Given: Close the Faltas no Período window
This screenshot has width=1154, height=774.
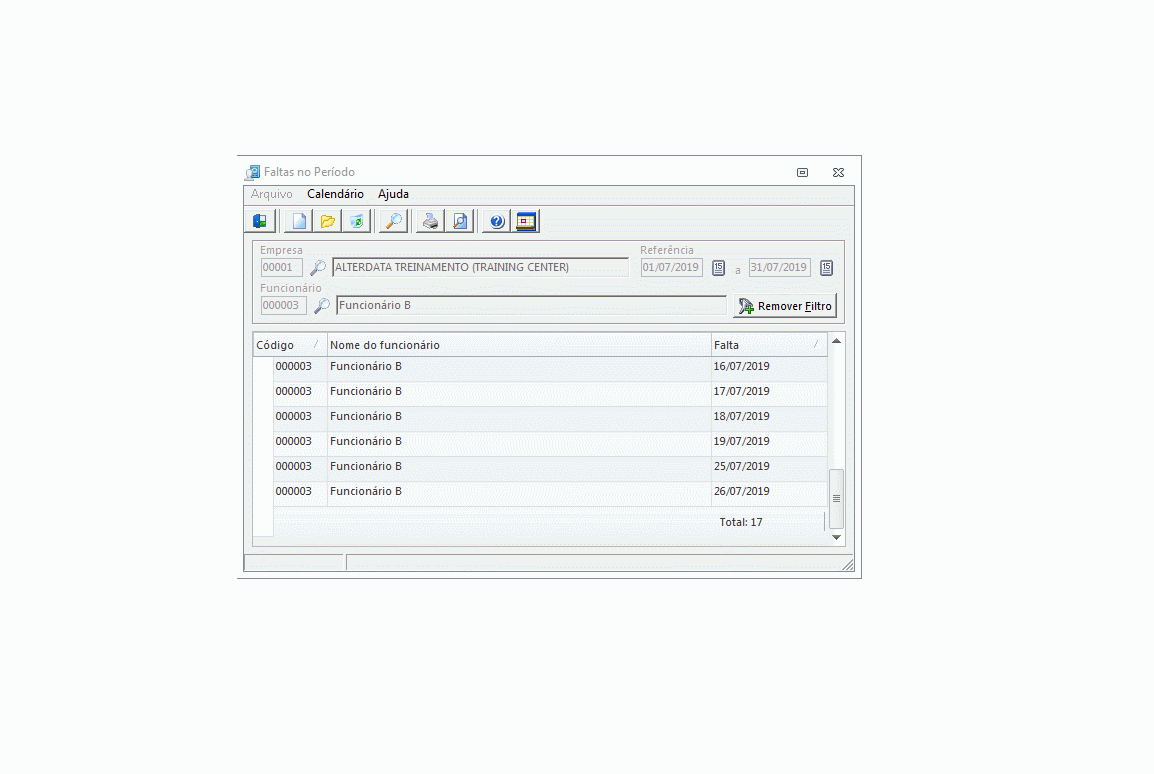Looking at the screenshot, I should 838,172.
